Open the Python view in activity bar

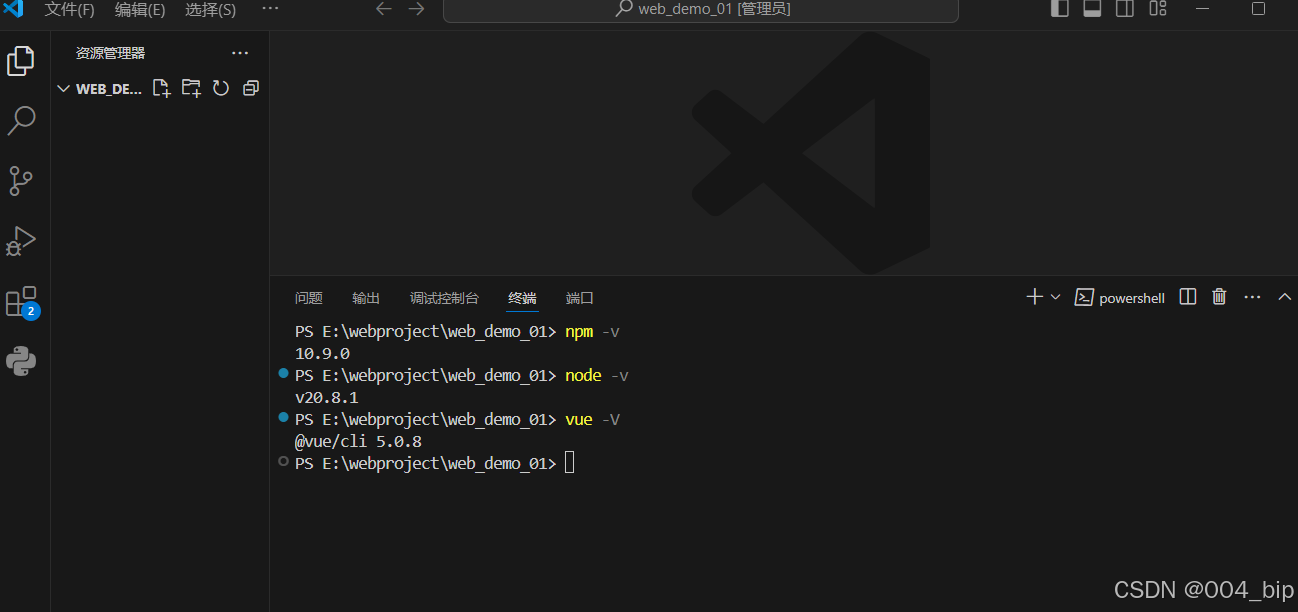pyautogui.click(x=21, y=361)
